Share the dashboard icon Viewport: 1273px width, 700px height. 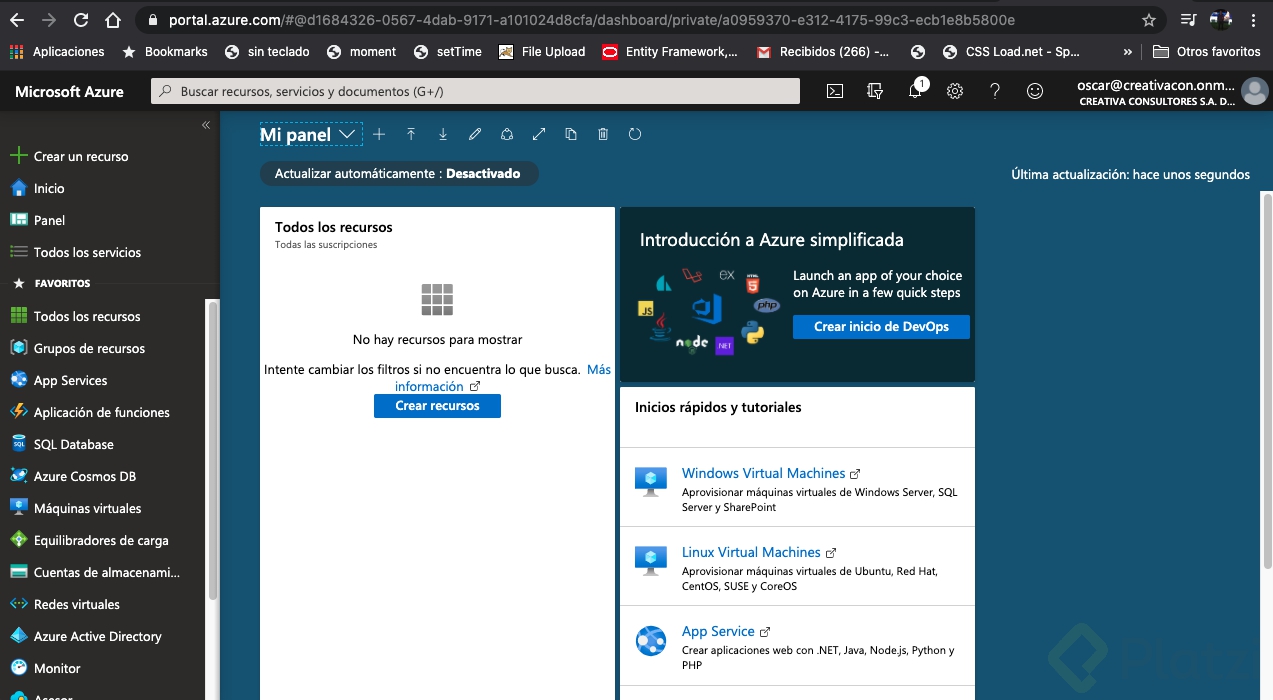[507, 134]
